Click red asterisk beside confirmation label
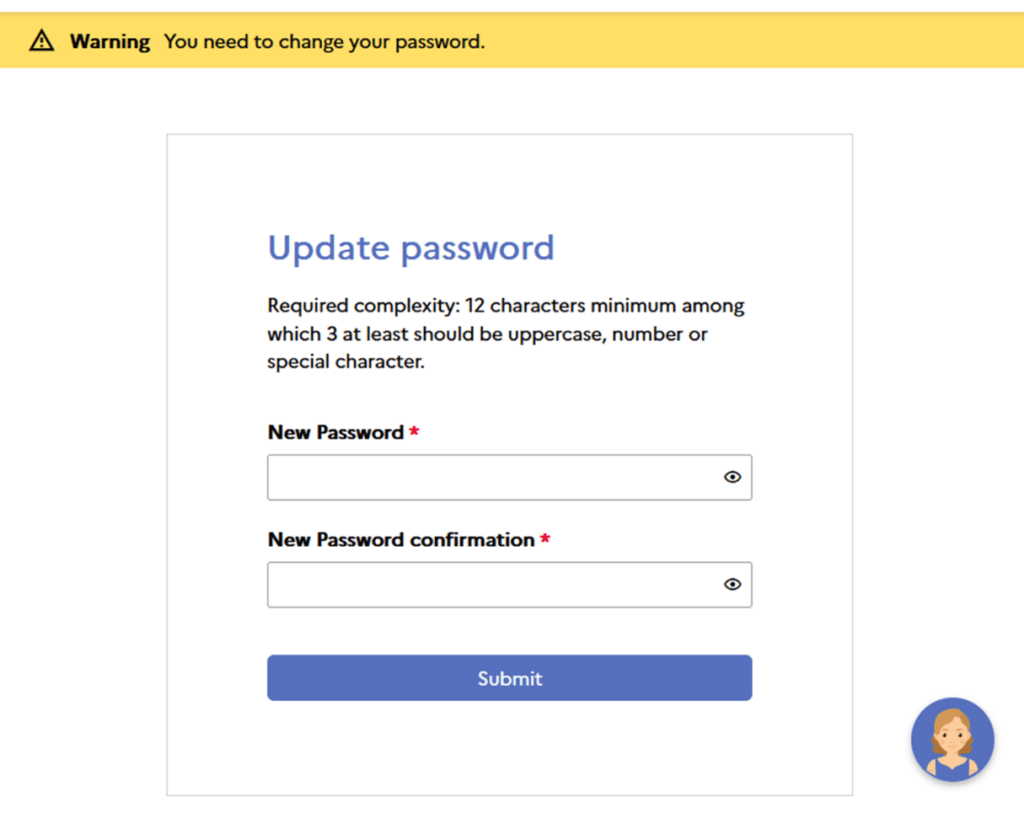The height and width of the screenshot is (818, 1024). 545,539
